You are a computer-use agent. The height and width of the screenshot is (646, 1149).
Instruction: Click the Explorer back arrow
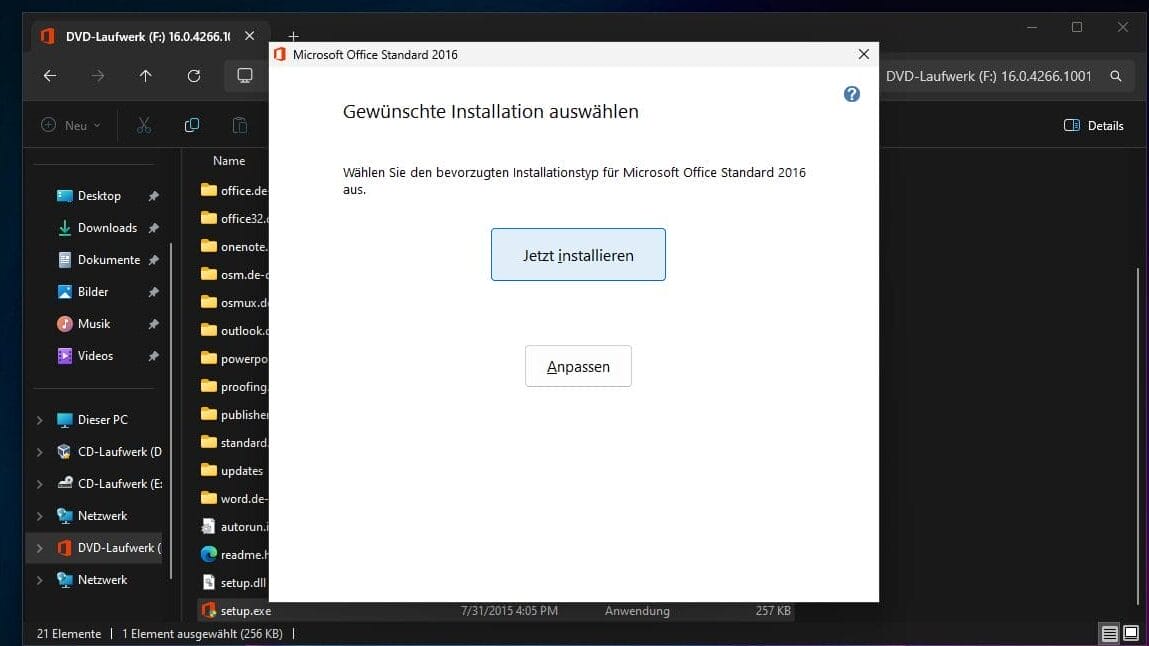click(50, 76)
